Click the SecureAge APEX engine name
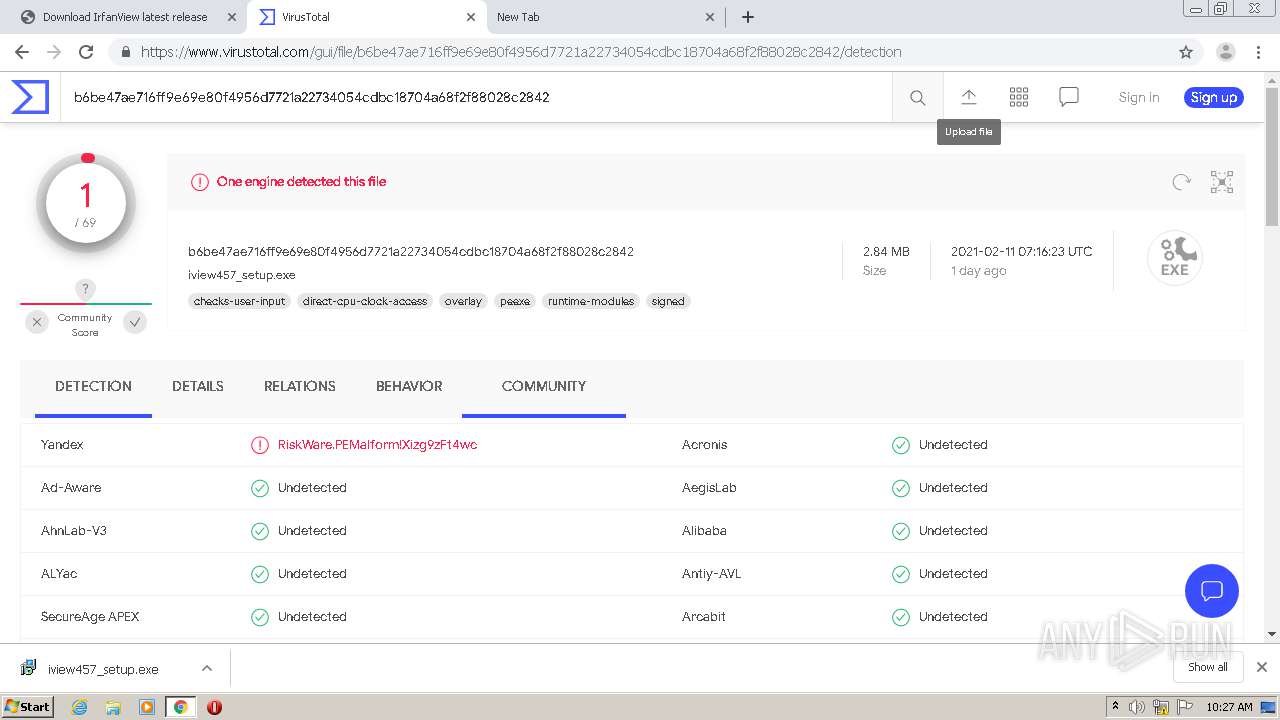1280x720 pixels. coord(90,617)
